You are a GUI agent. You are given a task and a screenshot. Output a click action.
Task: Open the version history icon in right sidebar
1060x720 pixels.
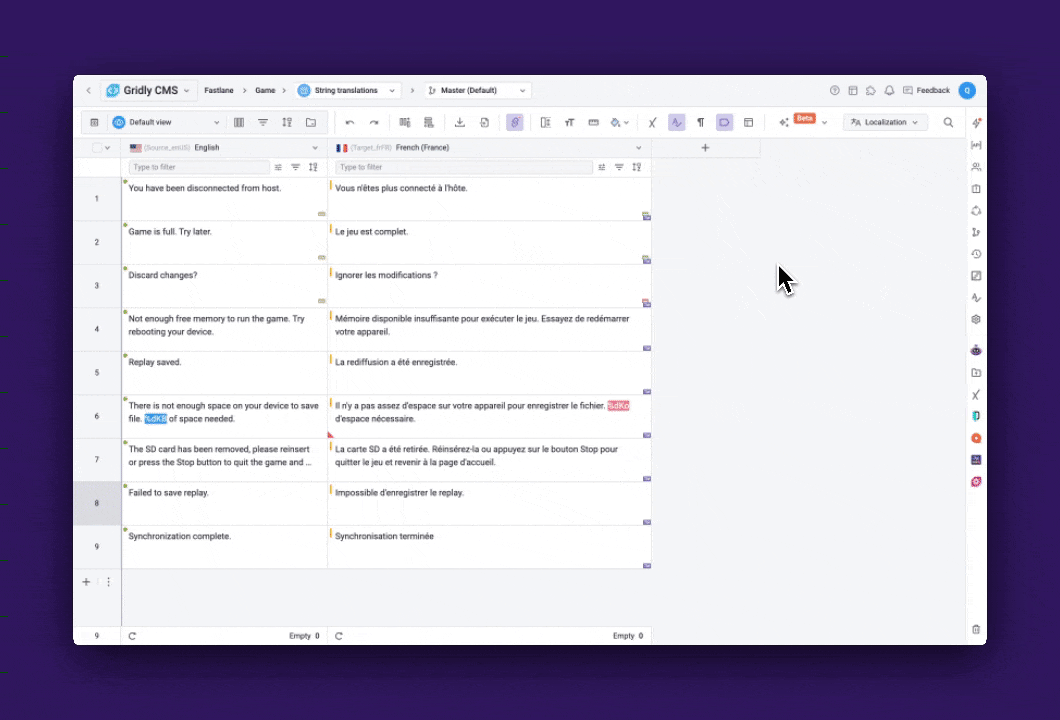976,254
